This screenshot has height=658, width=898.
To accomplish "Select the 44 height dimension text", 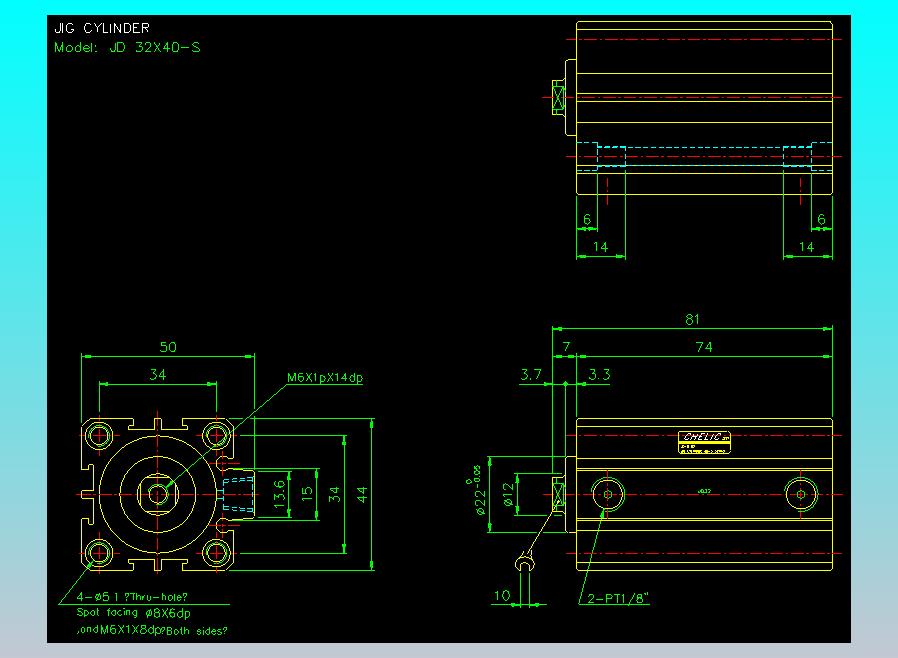I will 364,494.
